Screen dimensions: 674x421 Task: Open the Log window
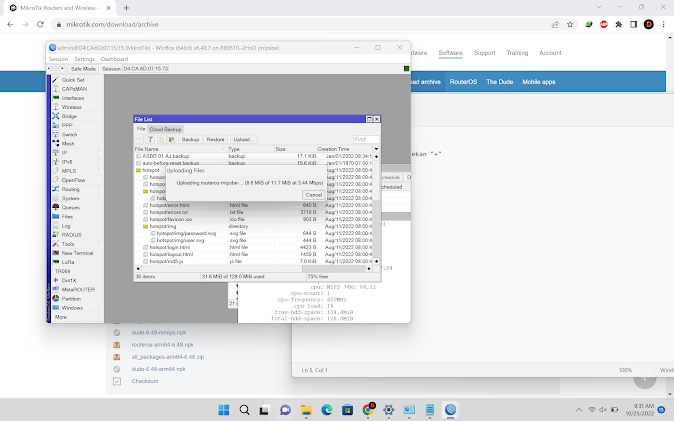click(x=66, y=225)
